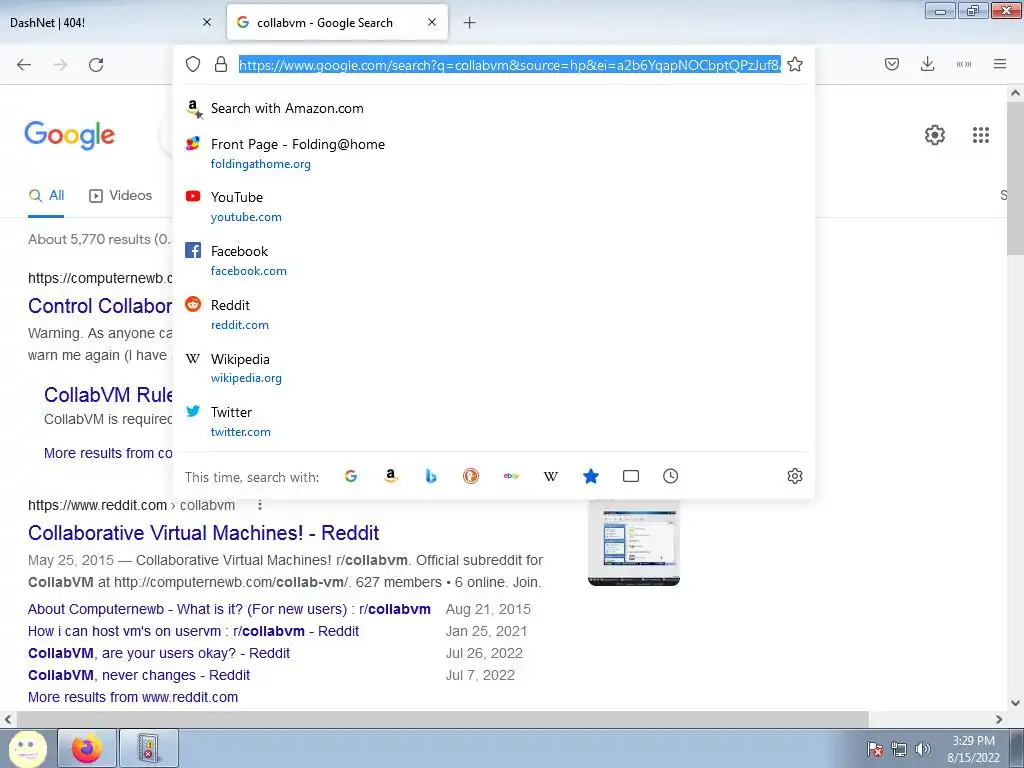
Task: Open the Twitter suggestion
Action: [x=494, y=421]
